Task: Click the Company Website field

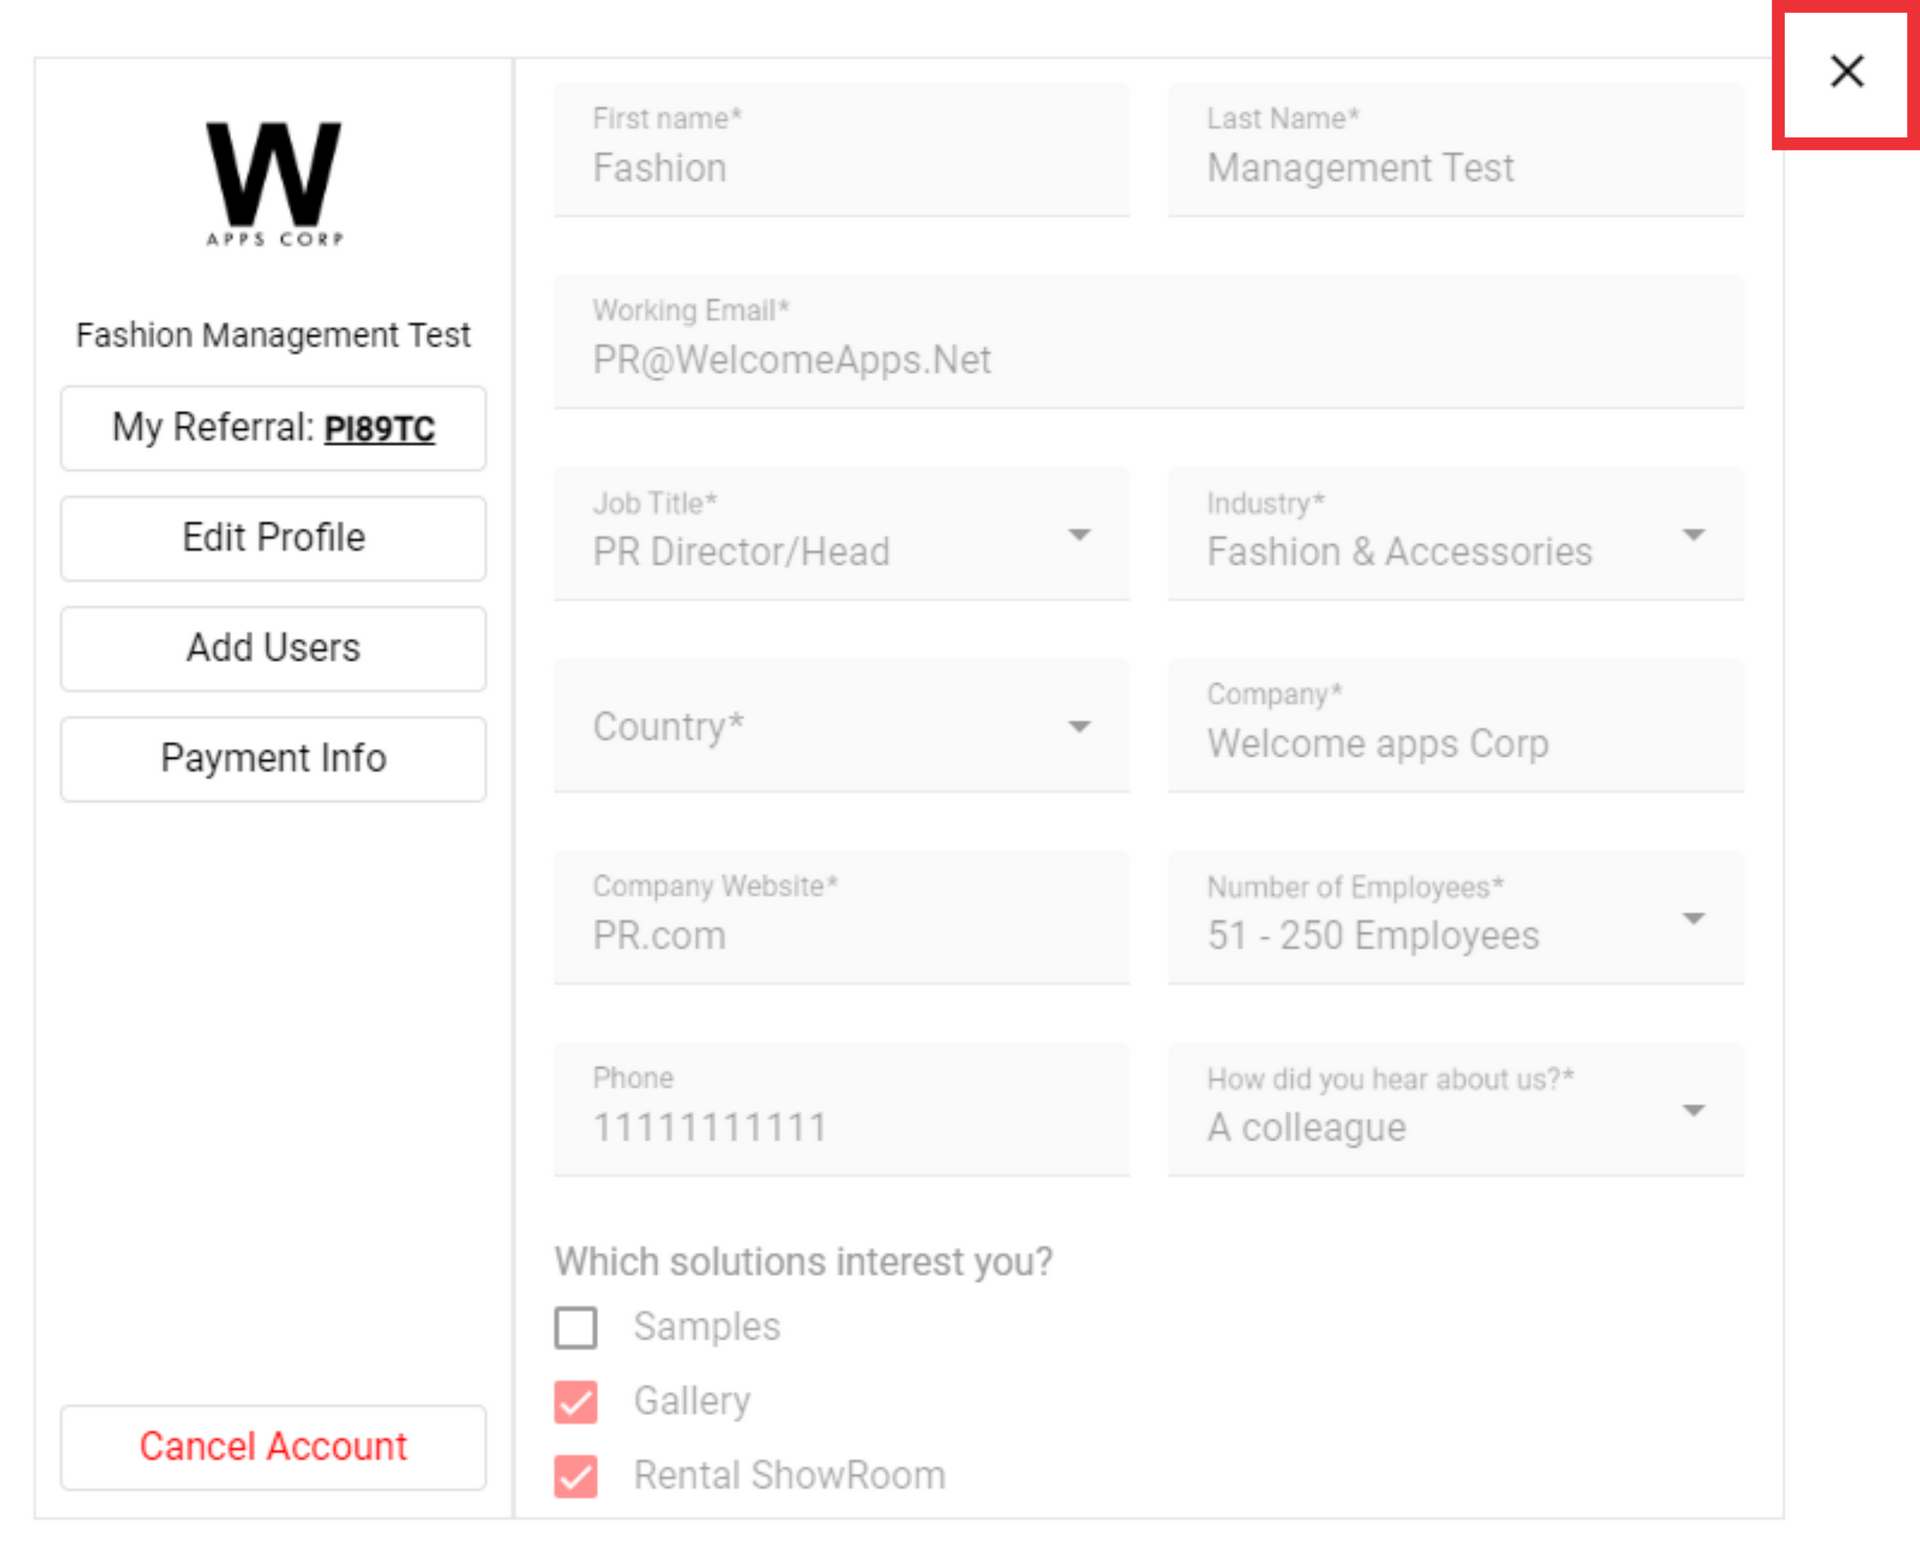Action: coord(842,918)
